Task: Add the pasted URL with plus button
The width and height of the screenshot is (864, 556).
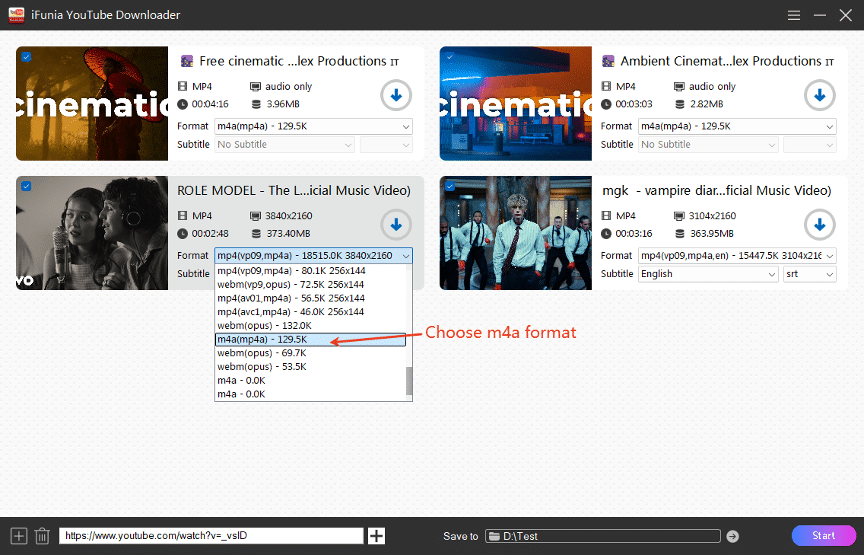Action: (x=376, y=536)
